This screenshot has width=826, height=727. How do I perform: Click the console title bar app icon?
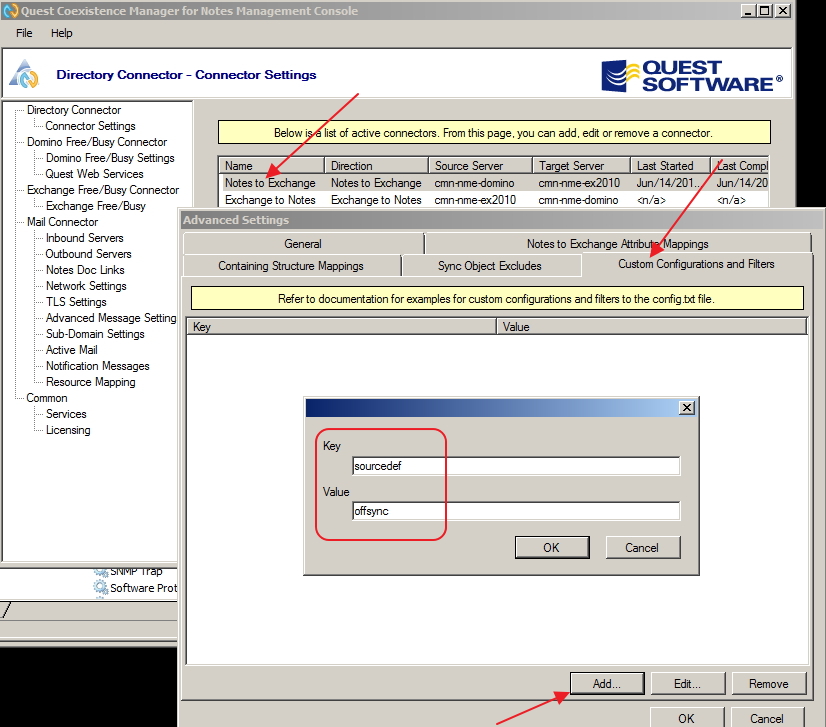click(x=11, y=11)
